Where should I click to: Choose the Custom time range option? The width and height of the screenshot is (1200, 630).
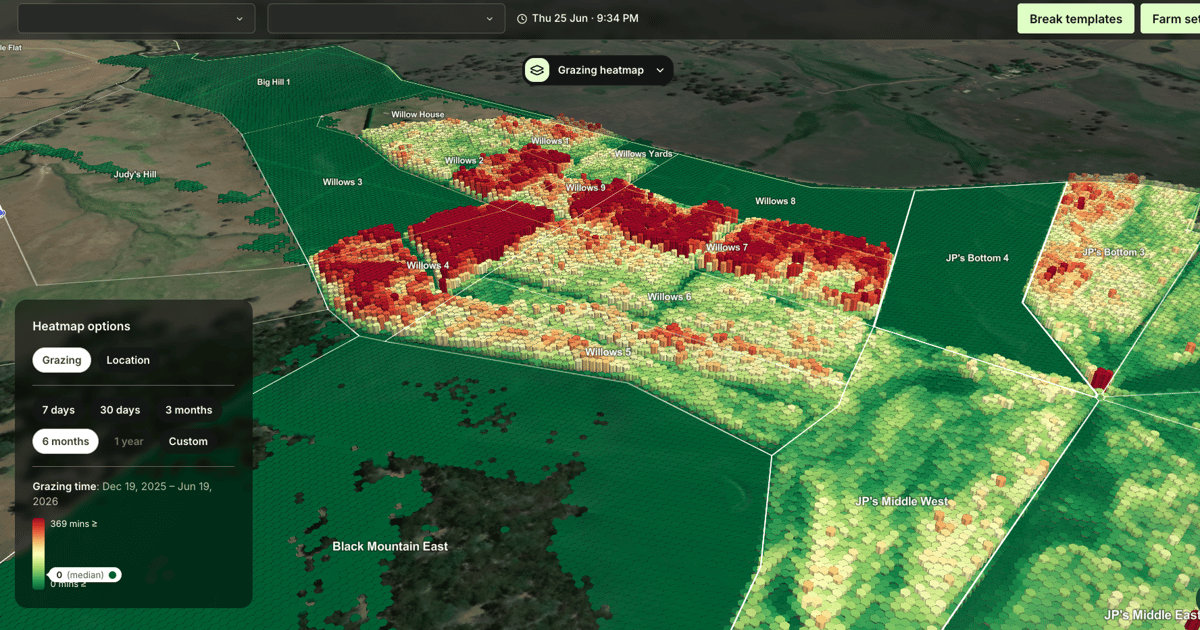pos(188,441)
